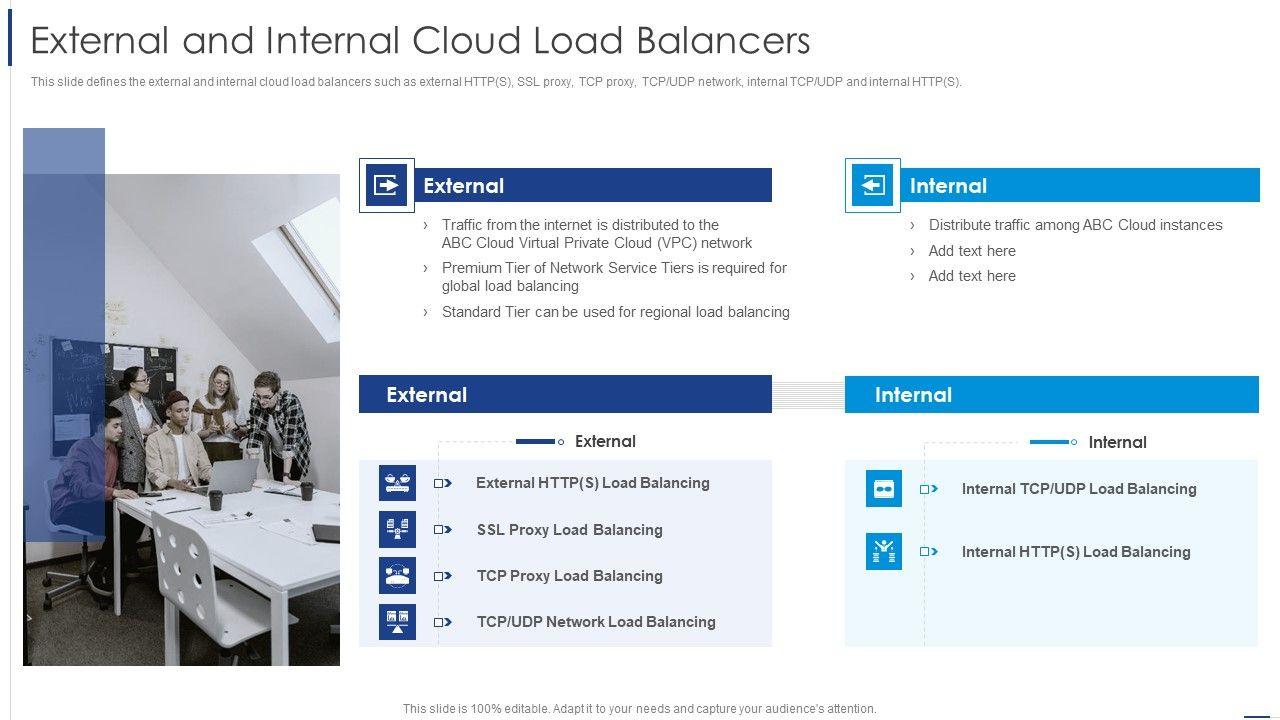The image size is (1280, 720).
Task: Select the External HTTP(S) Load Balancing icon
Action: click(x=397, y=483)
